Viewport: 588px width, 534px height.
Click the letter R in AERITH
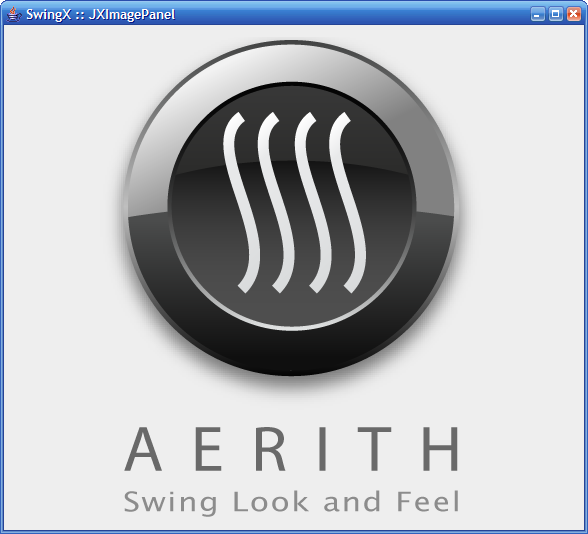click(270, 448)
